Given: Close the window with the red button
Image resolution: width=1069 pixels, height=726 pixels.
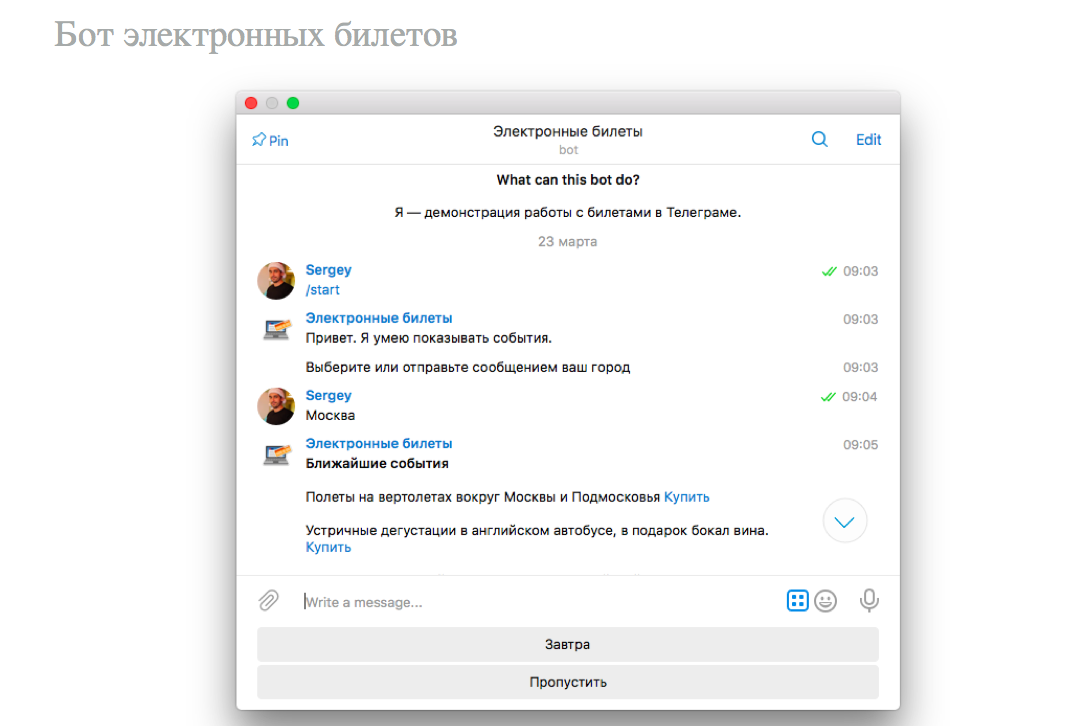Looking at the screenshot, I should [251, 103].
